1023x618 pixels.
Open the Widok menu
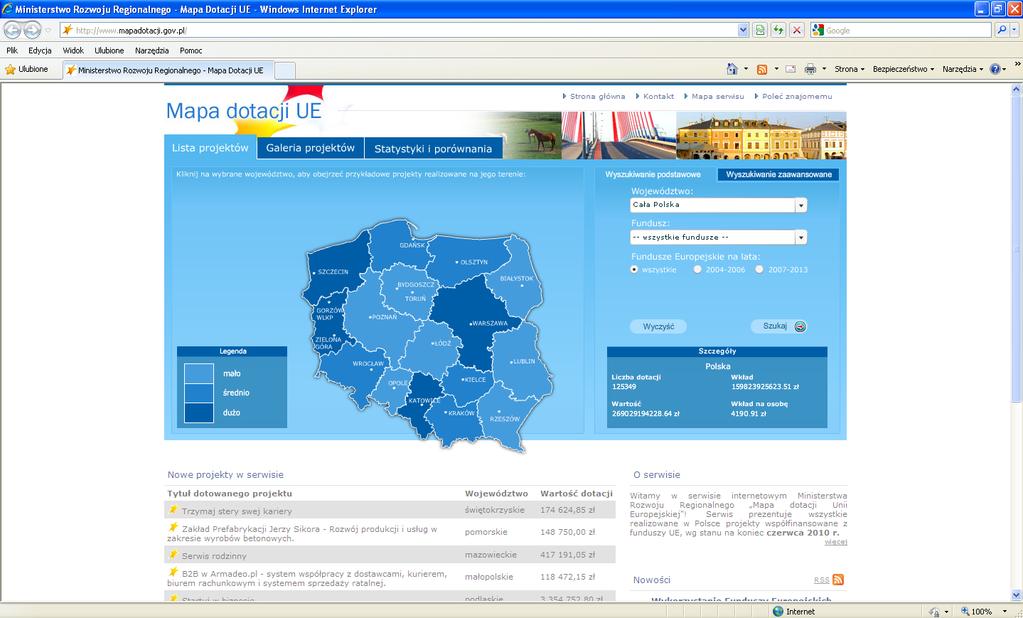(73, 50)
